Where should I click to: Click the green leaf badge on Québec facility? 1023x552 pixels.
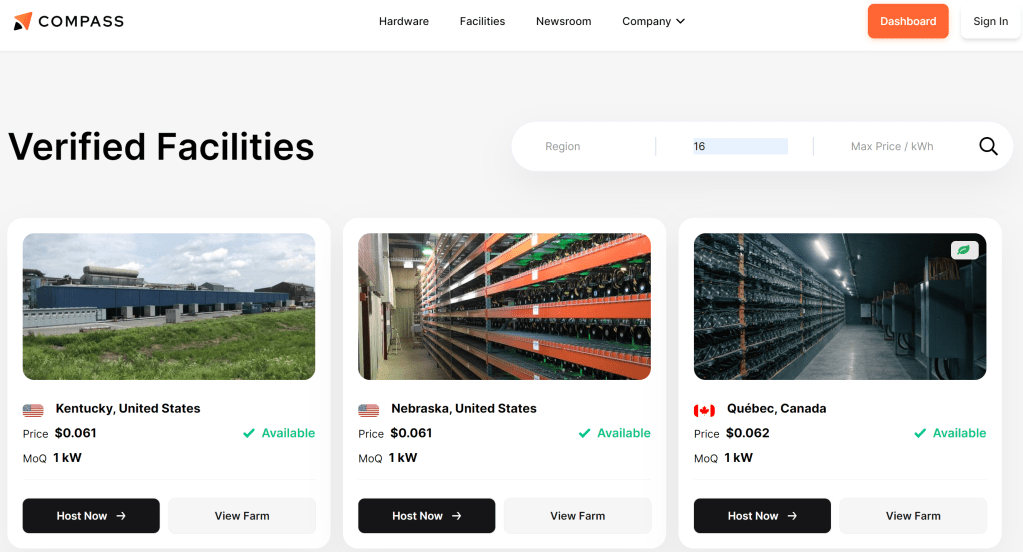pyautogui.click(x=964, y=250)
